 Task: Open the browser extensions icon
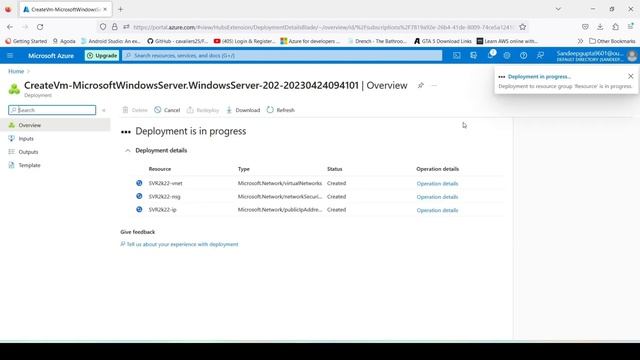coord(616,27)
